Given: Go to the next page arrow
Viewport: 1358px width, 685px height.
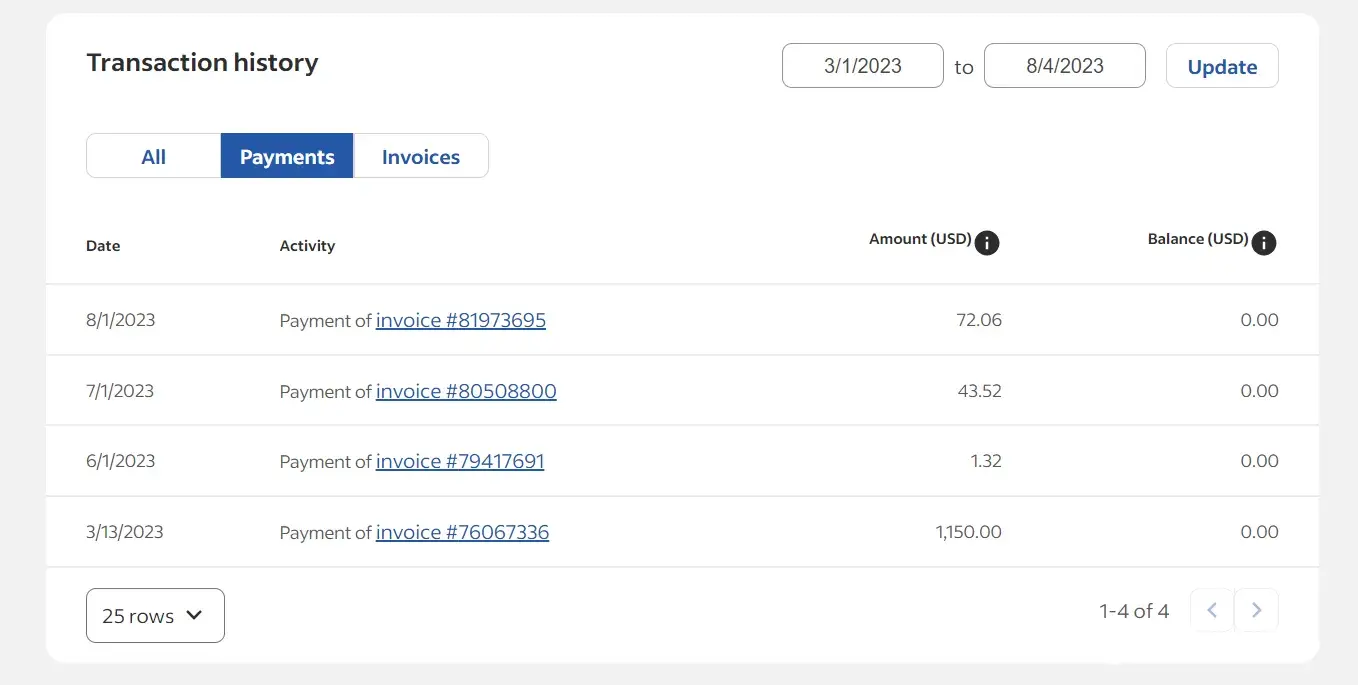Looking at the screenshot, I should tap(1257, 610).
